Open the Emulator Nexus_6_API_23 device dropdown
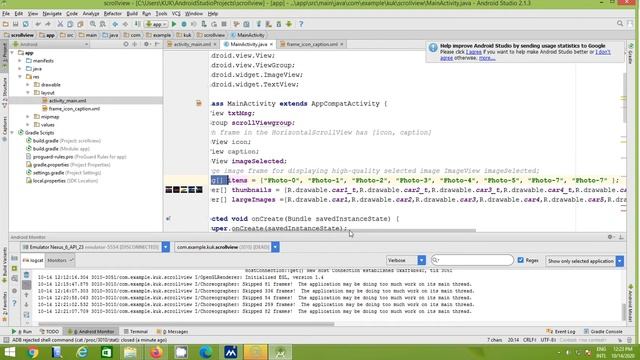The height and width of the screenshot is (360, 640). 166,247
